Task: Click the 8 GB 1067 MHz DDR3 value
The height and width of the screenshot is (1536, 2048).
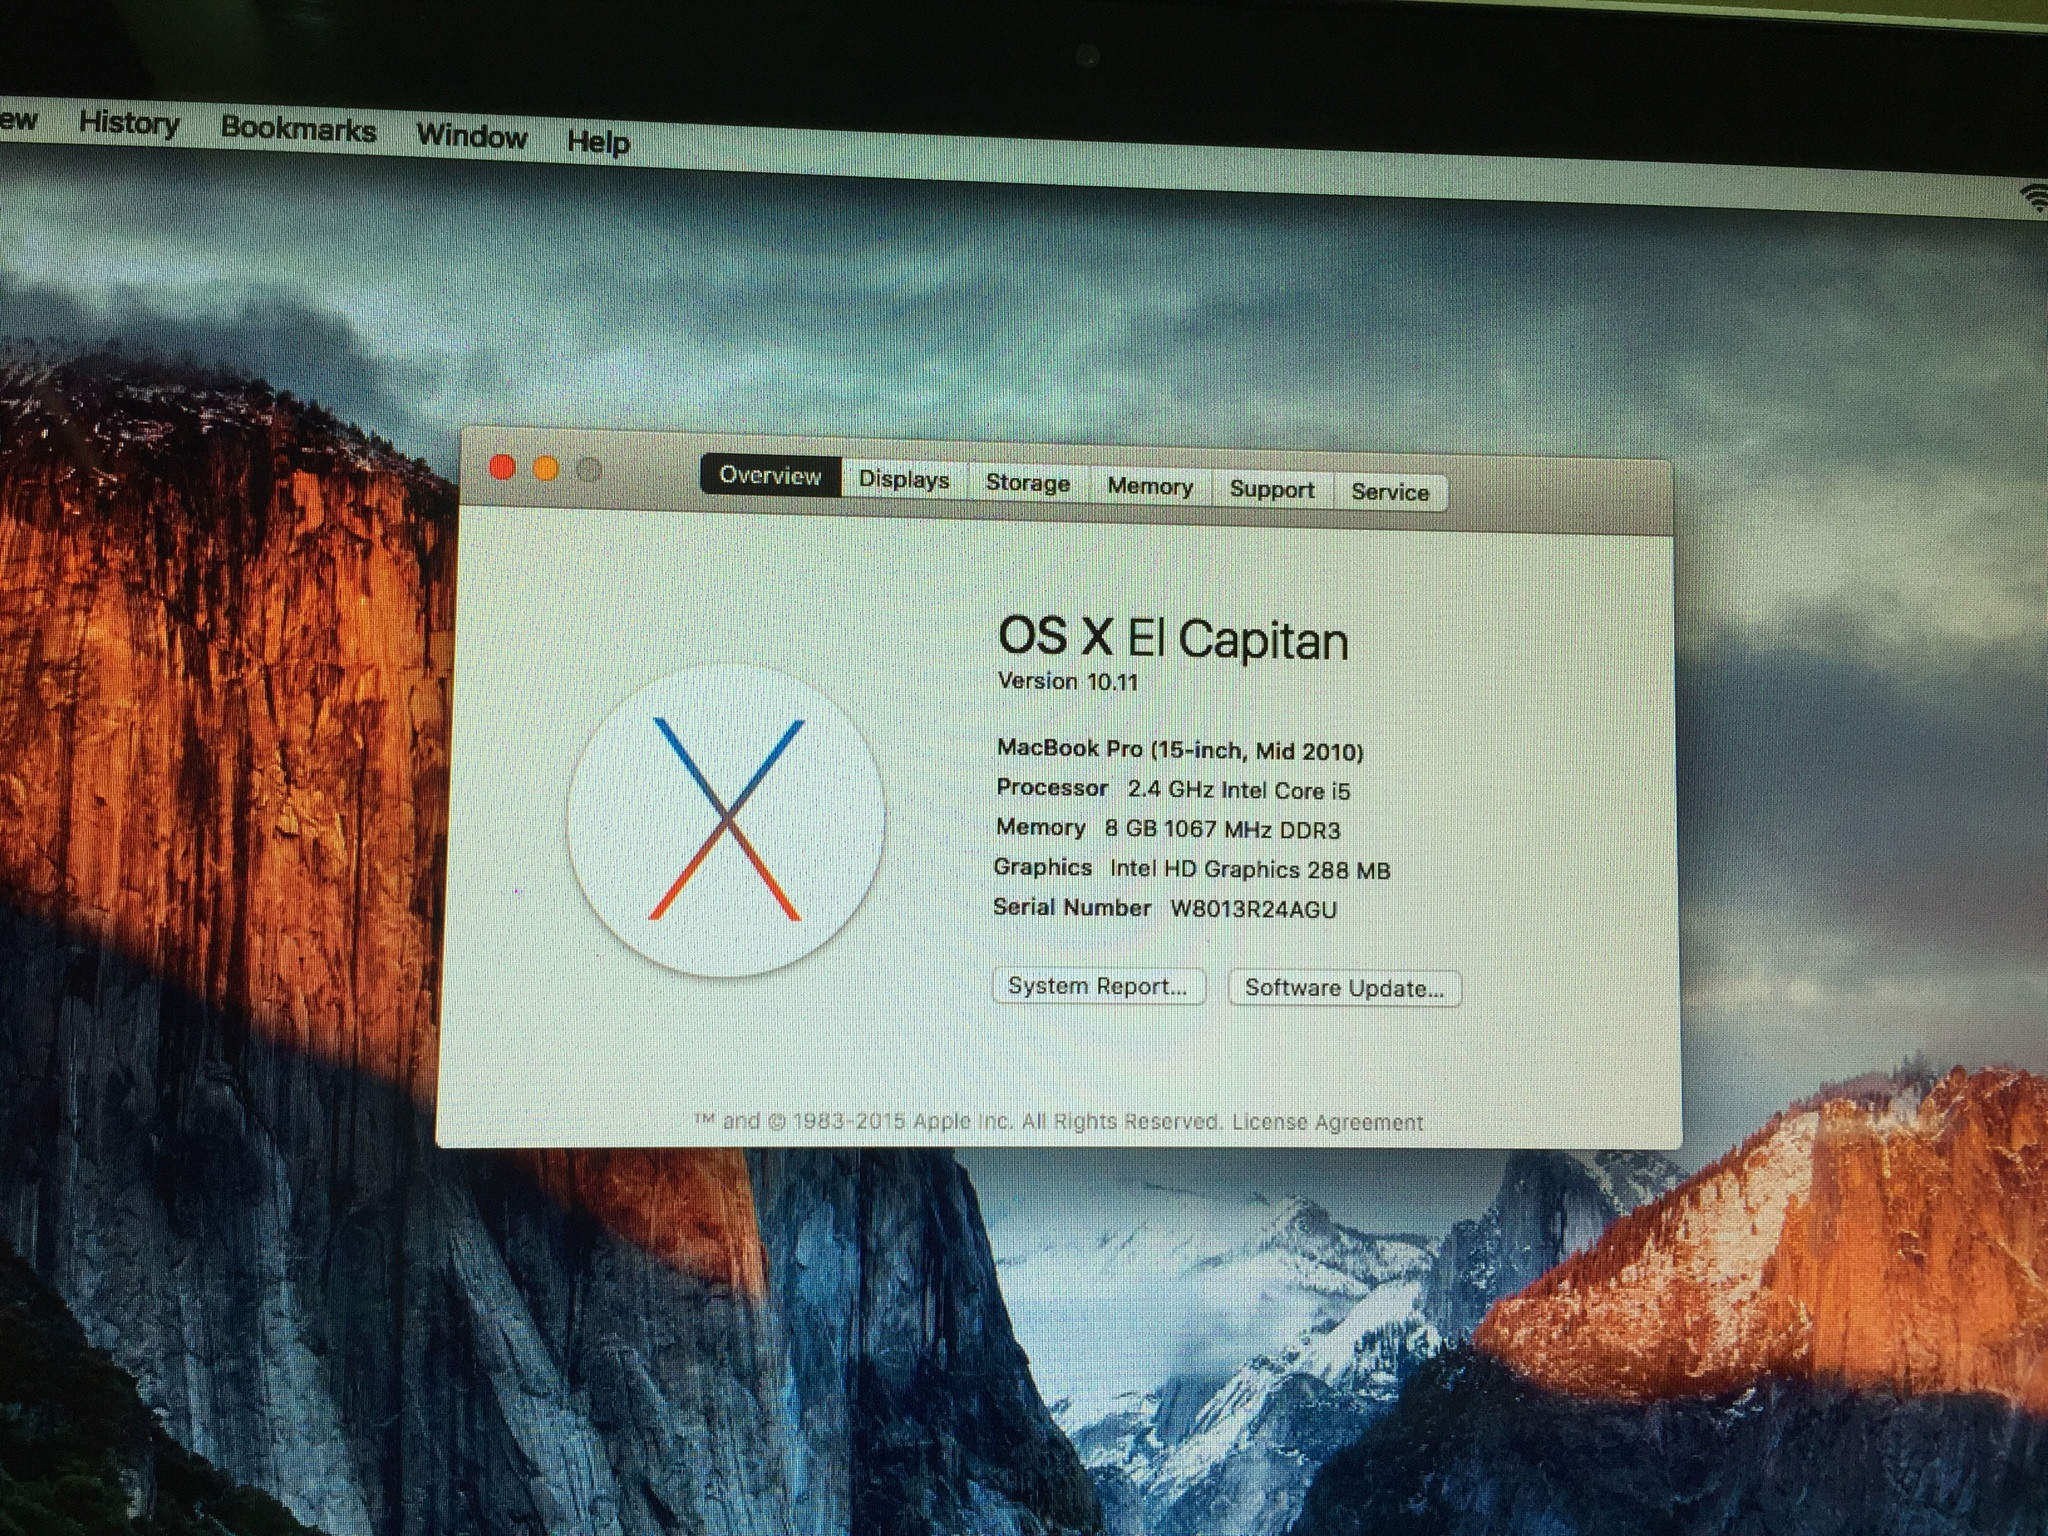Action: point(1222,830)
